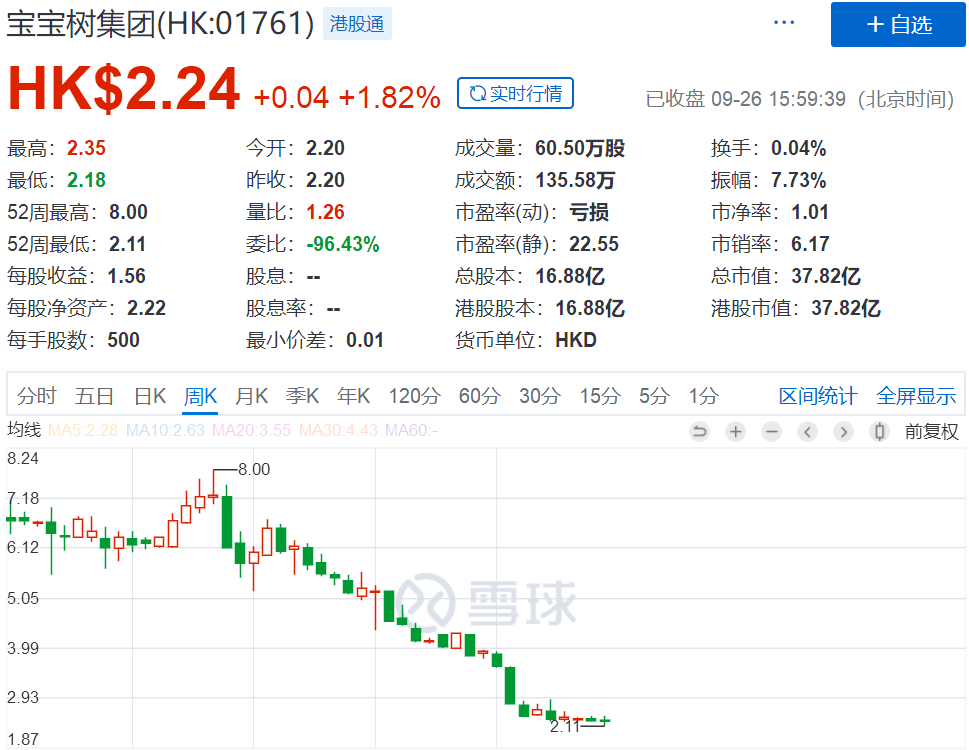The width and height of the screenshot is (969, 750).
Task: Open the 全屏显示 fullscreen link
Action: tap(916, 396)
